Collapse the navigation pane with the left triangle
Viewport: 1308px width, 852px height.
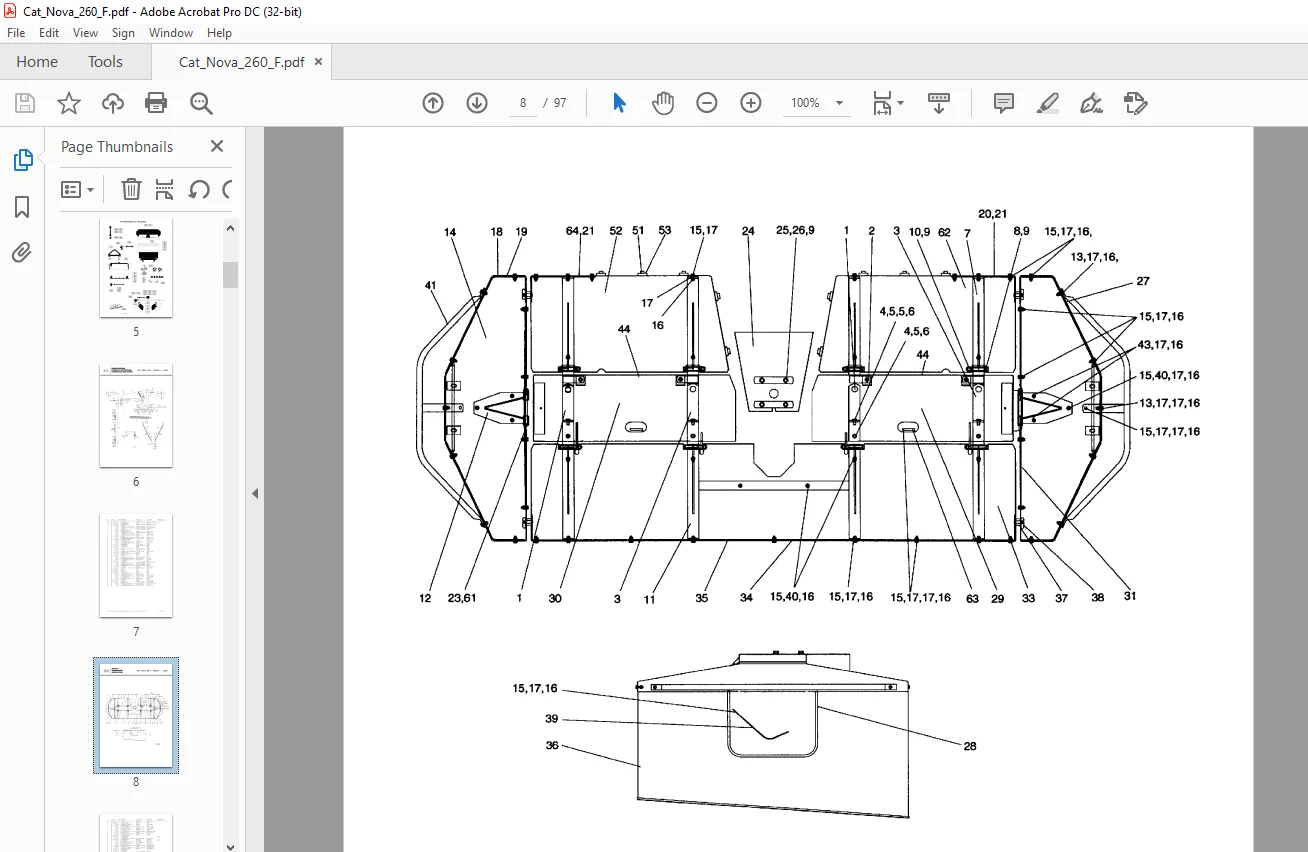click(x=254, y=493)
